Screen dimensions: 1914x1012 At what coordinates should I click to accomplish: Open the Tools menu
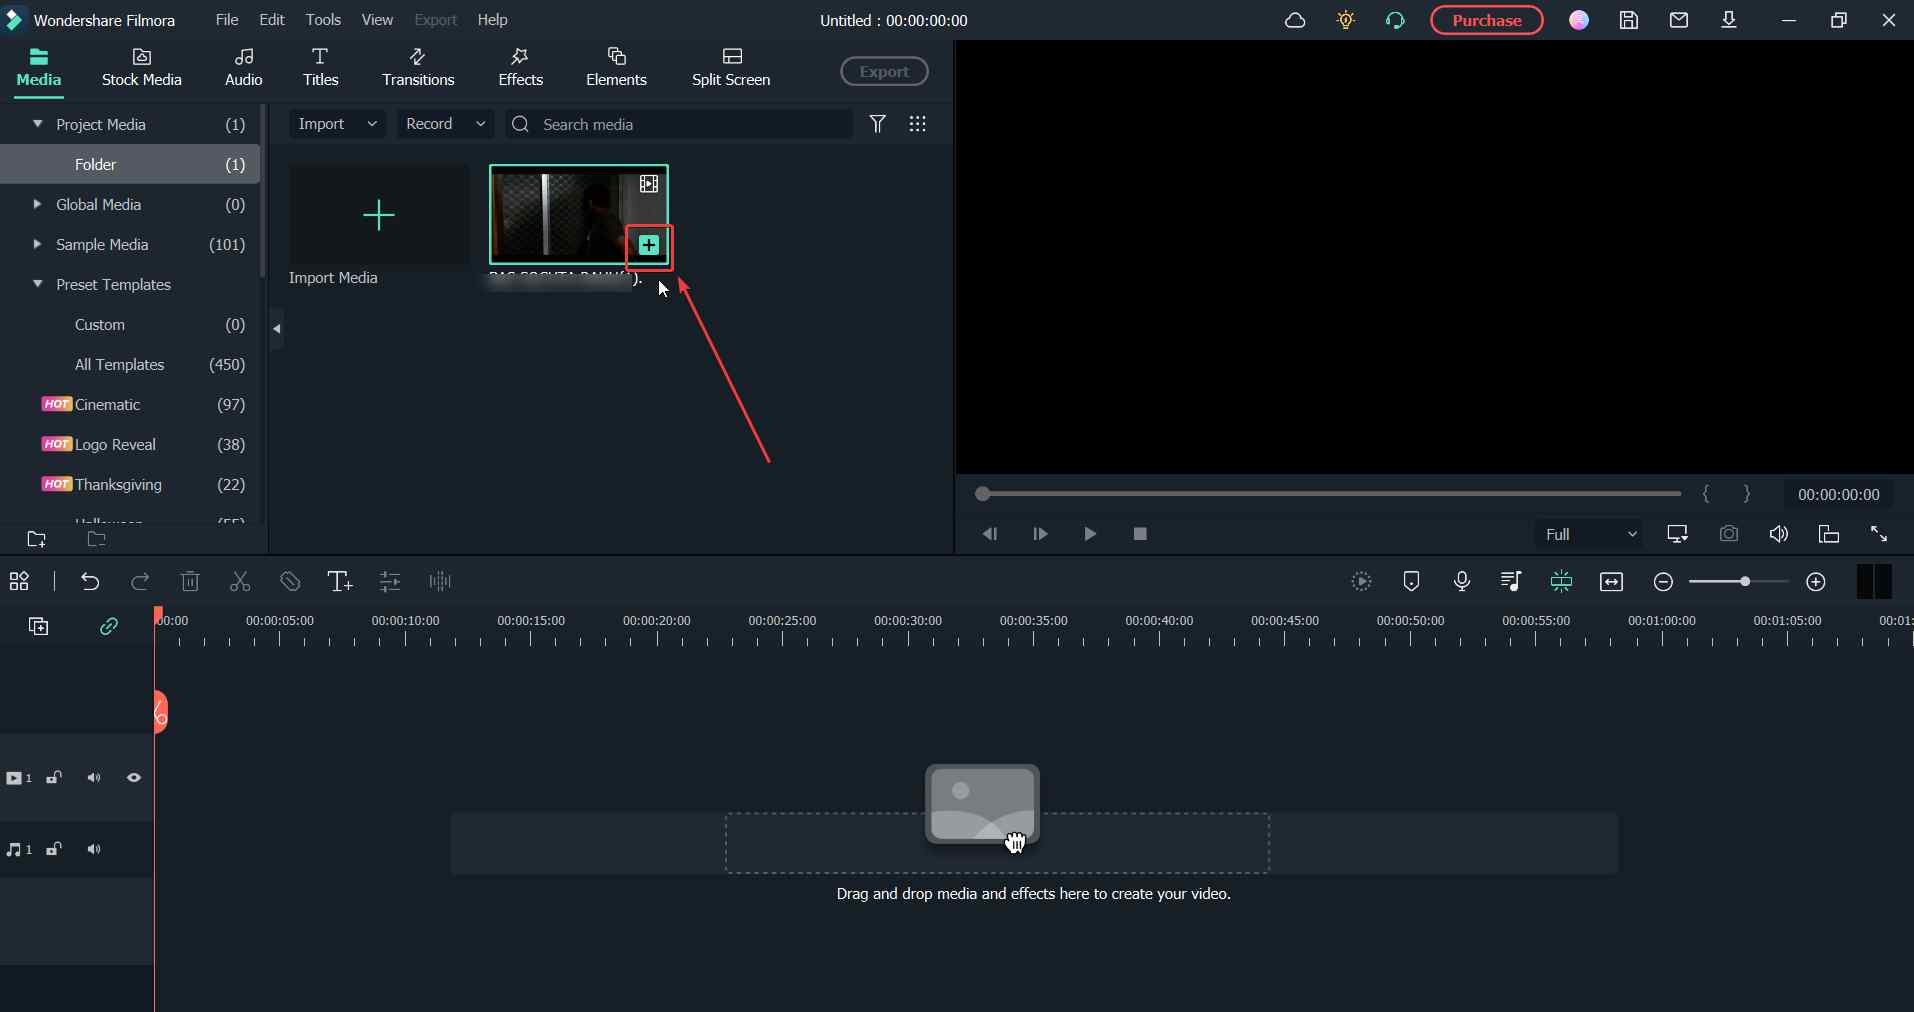click(323, 20)
